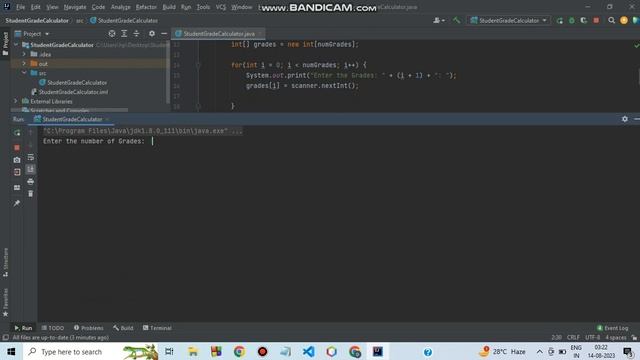The width and height of the screenshot is (640, 360).
Task: Open the Build menu
Action: pyautogui.click(x=169, y=7)
